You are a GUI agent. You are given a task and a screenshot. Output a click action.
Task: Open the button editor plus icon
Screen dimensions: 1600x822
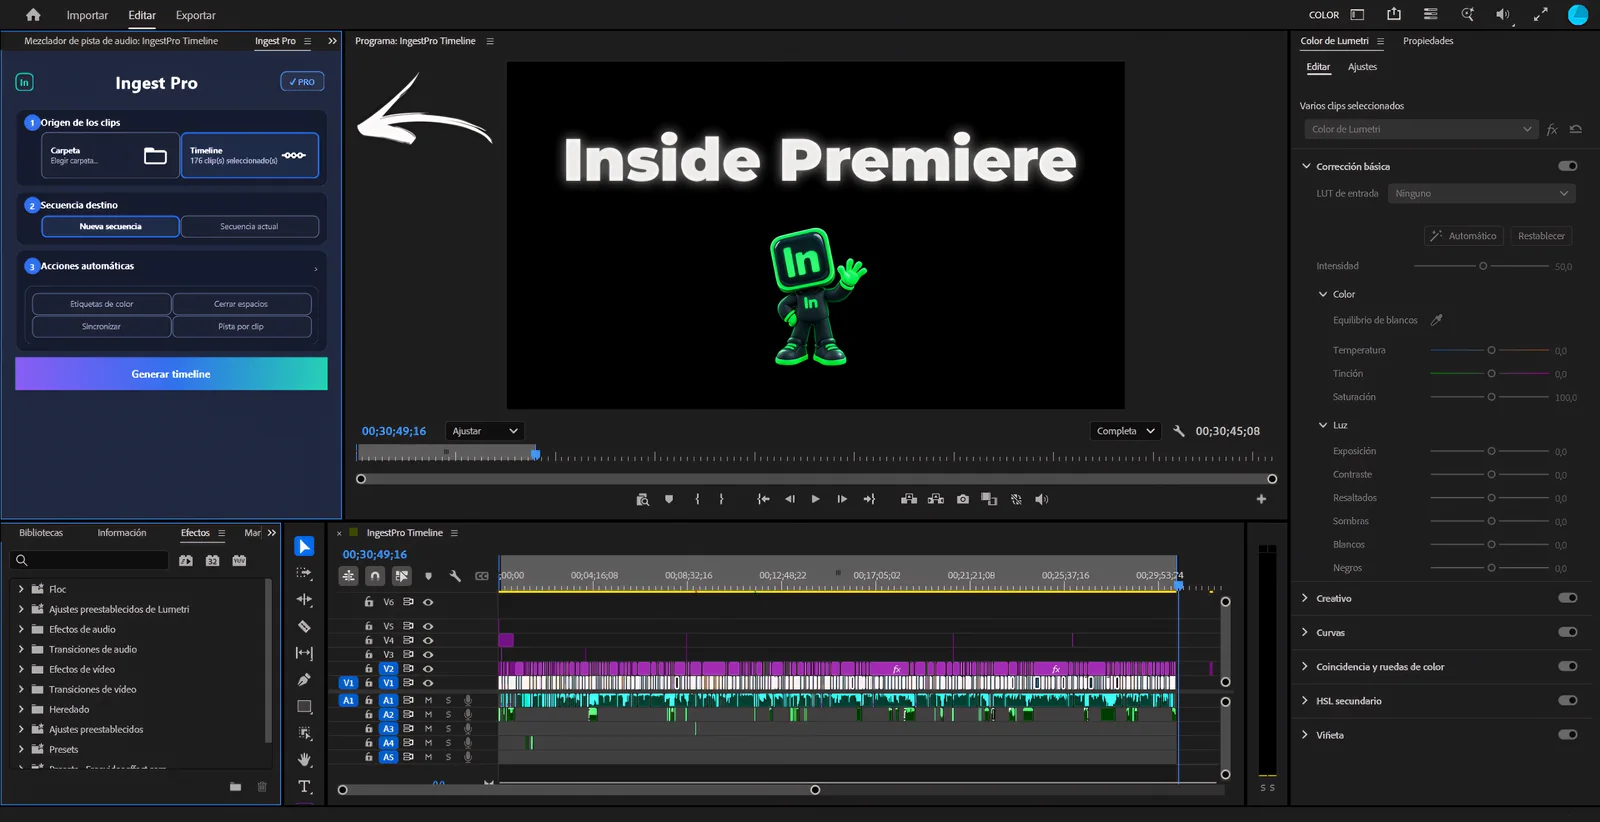(x=1261, y=499)
